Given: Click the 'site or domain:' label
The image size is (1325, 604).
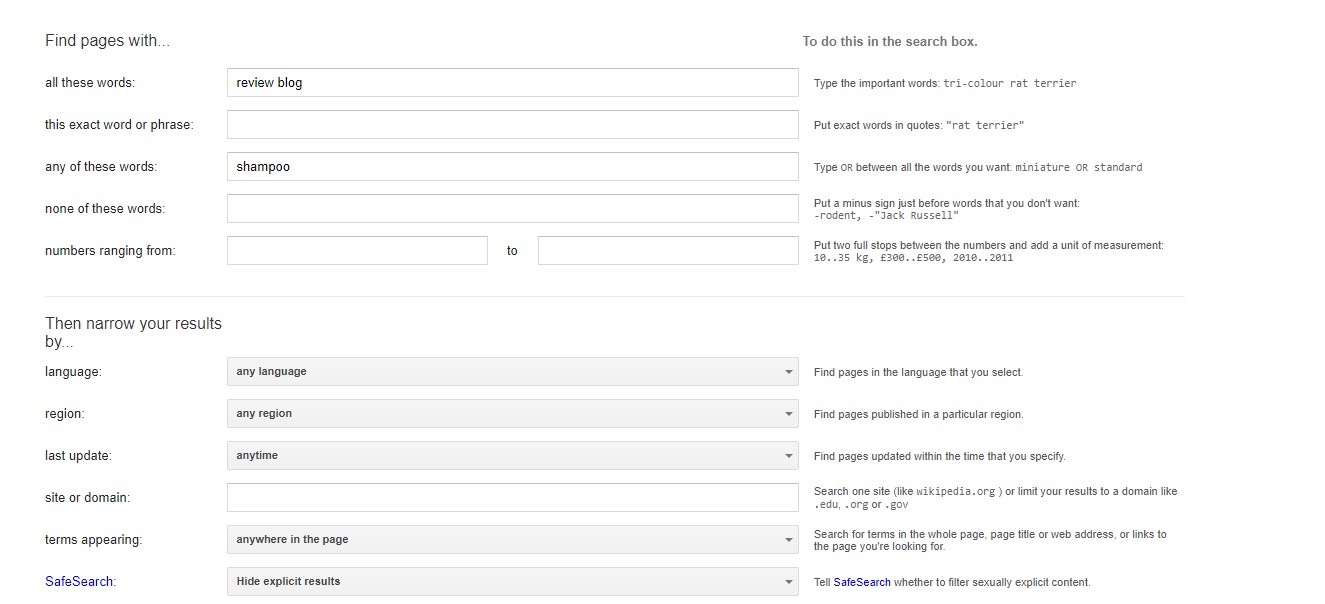Looking at the screenshot, I should tap(88, 497).
